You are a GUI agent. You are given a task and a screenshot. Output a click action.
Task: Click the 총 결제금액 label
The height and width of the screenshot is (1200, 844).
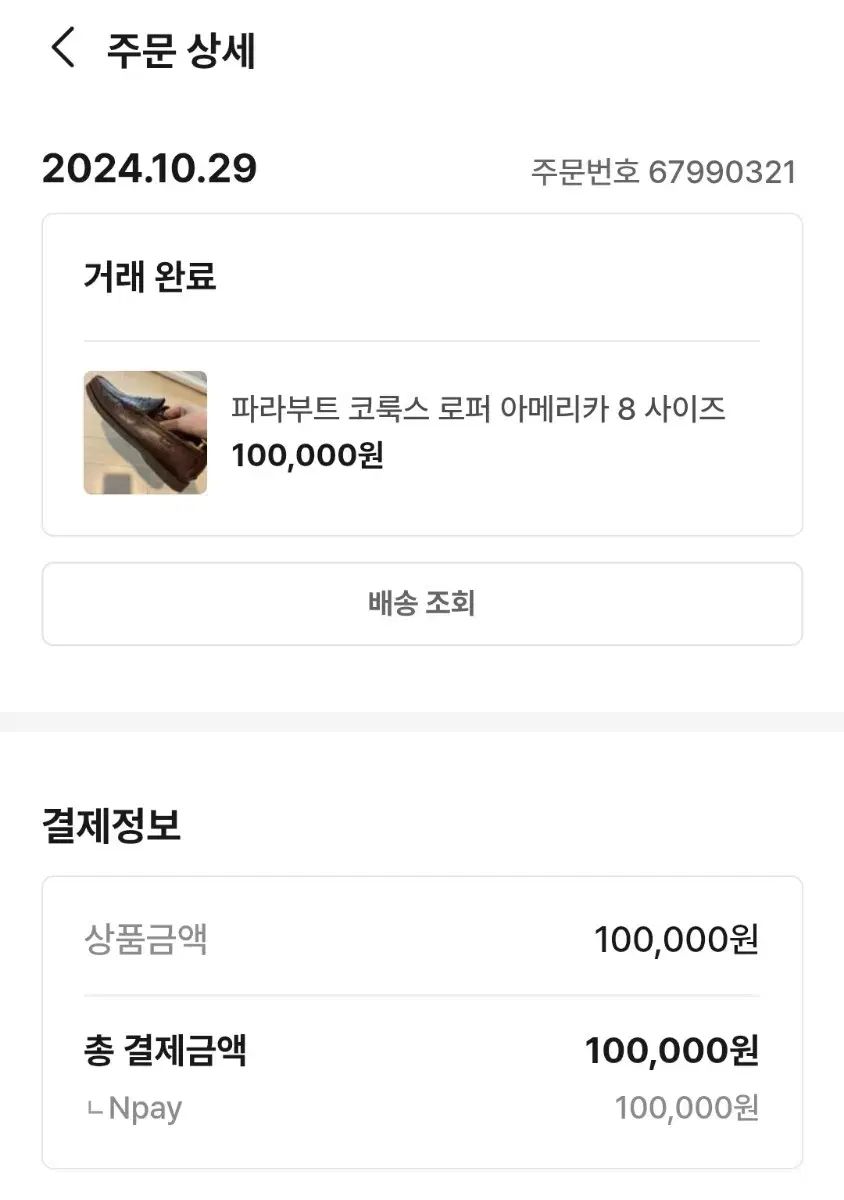[165, 1050]
